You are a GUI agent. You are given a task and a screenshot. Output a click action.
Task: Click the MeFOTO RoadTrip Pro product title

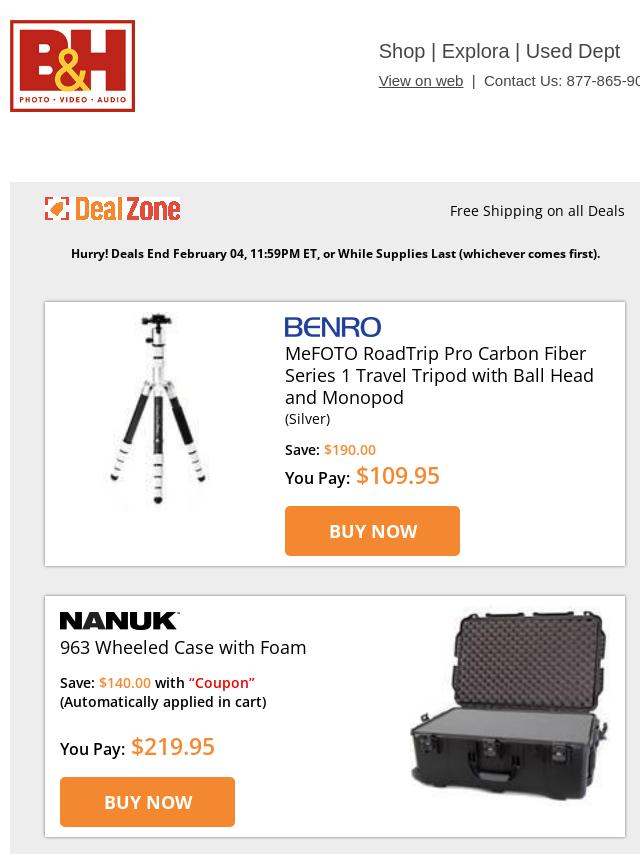[439, 375]
